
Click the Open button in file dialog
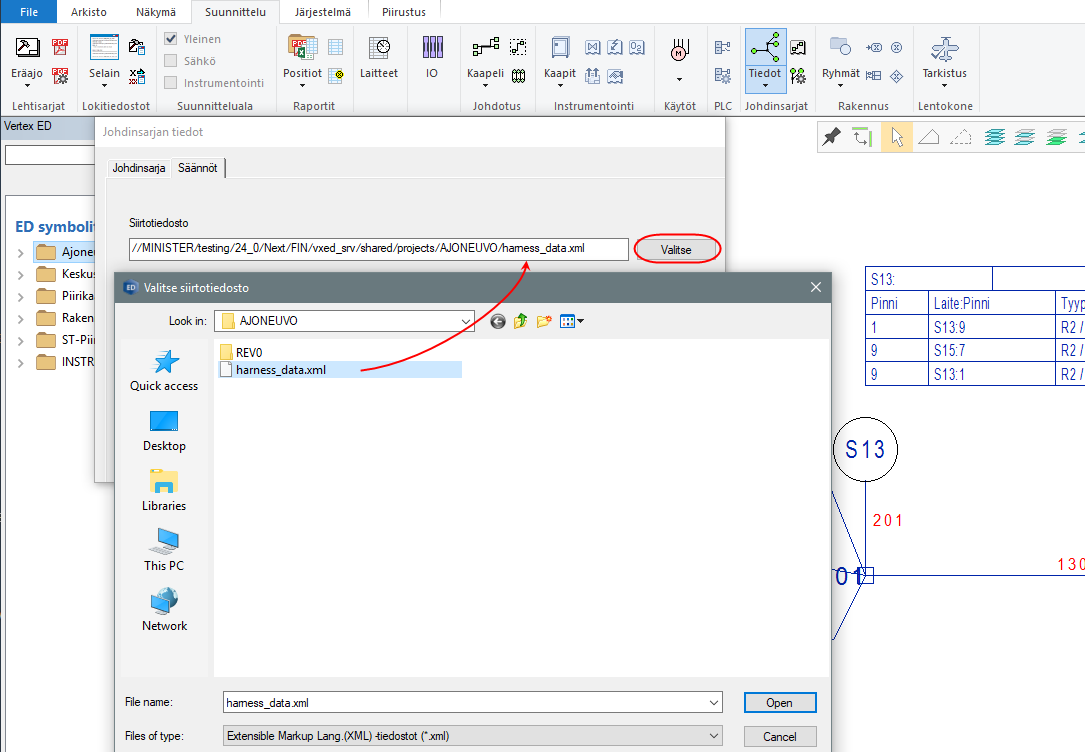(779, 703)
